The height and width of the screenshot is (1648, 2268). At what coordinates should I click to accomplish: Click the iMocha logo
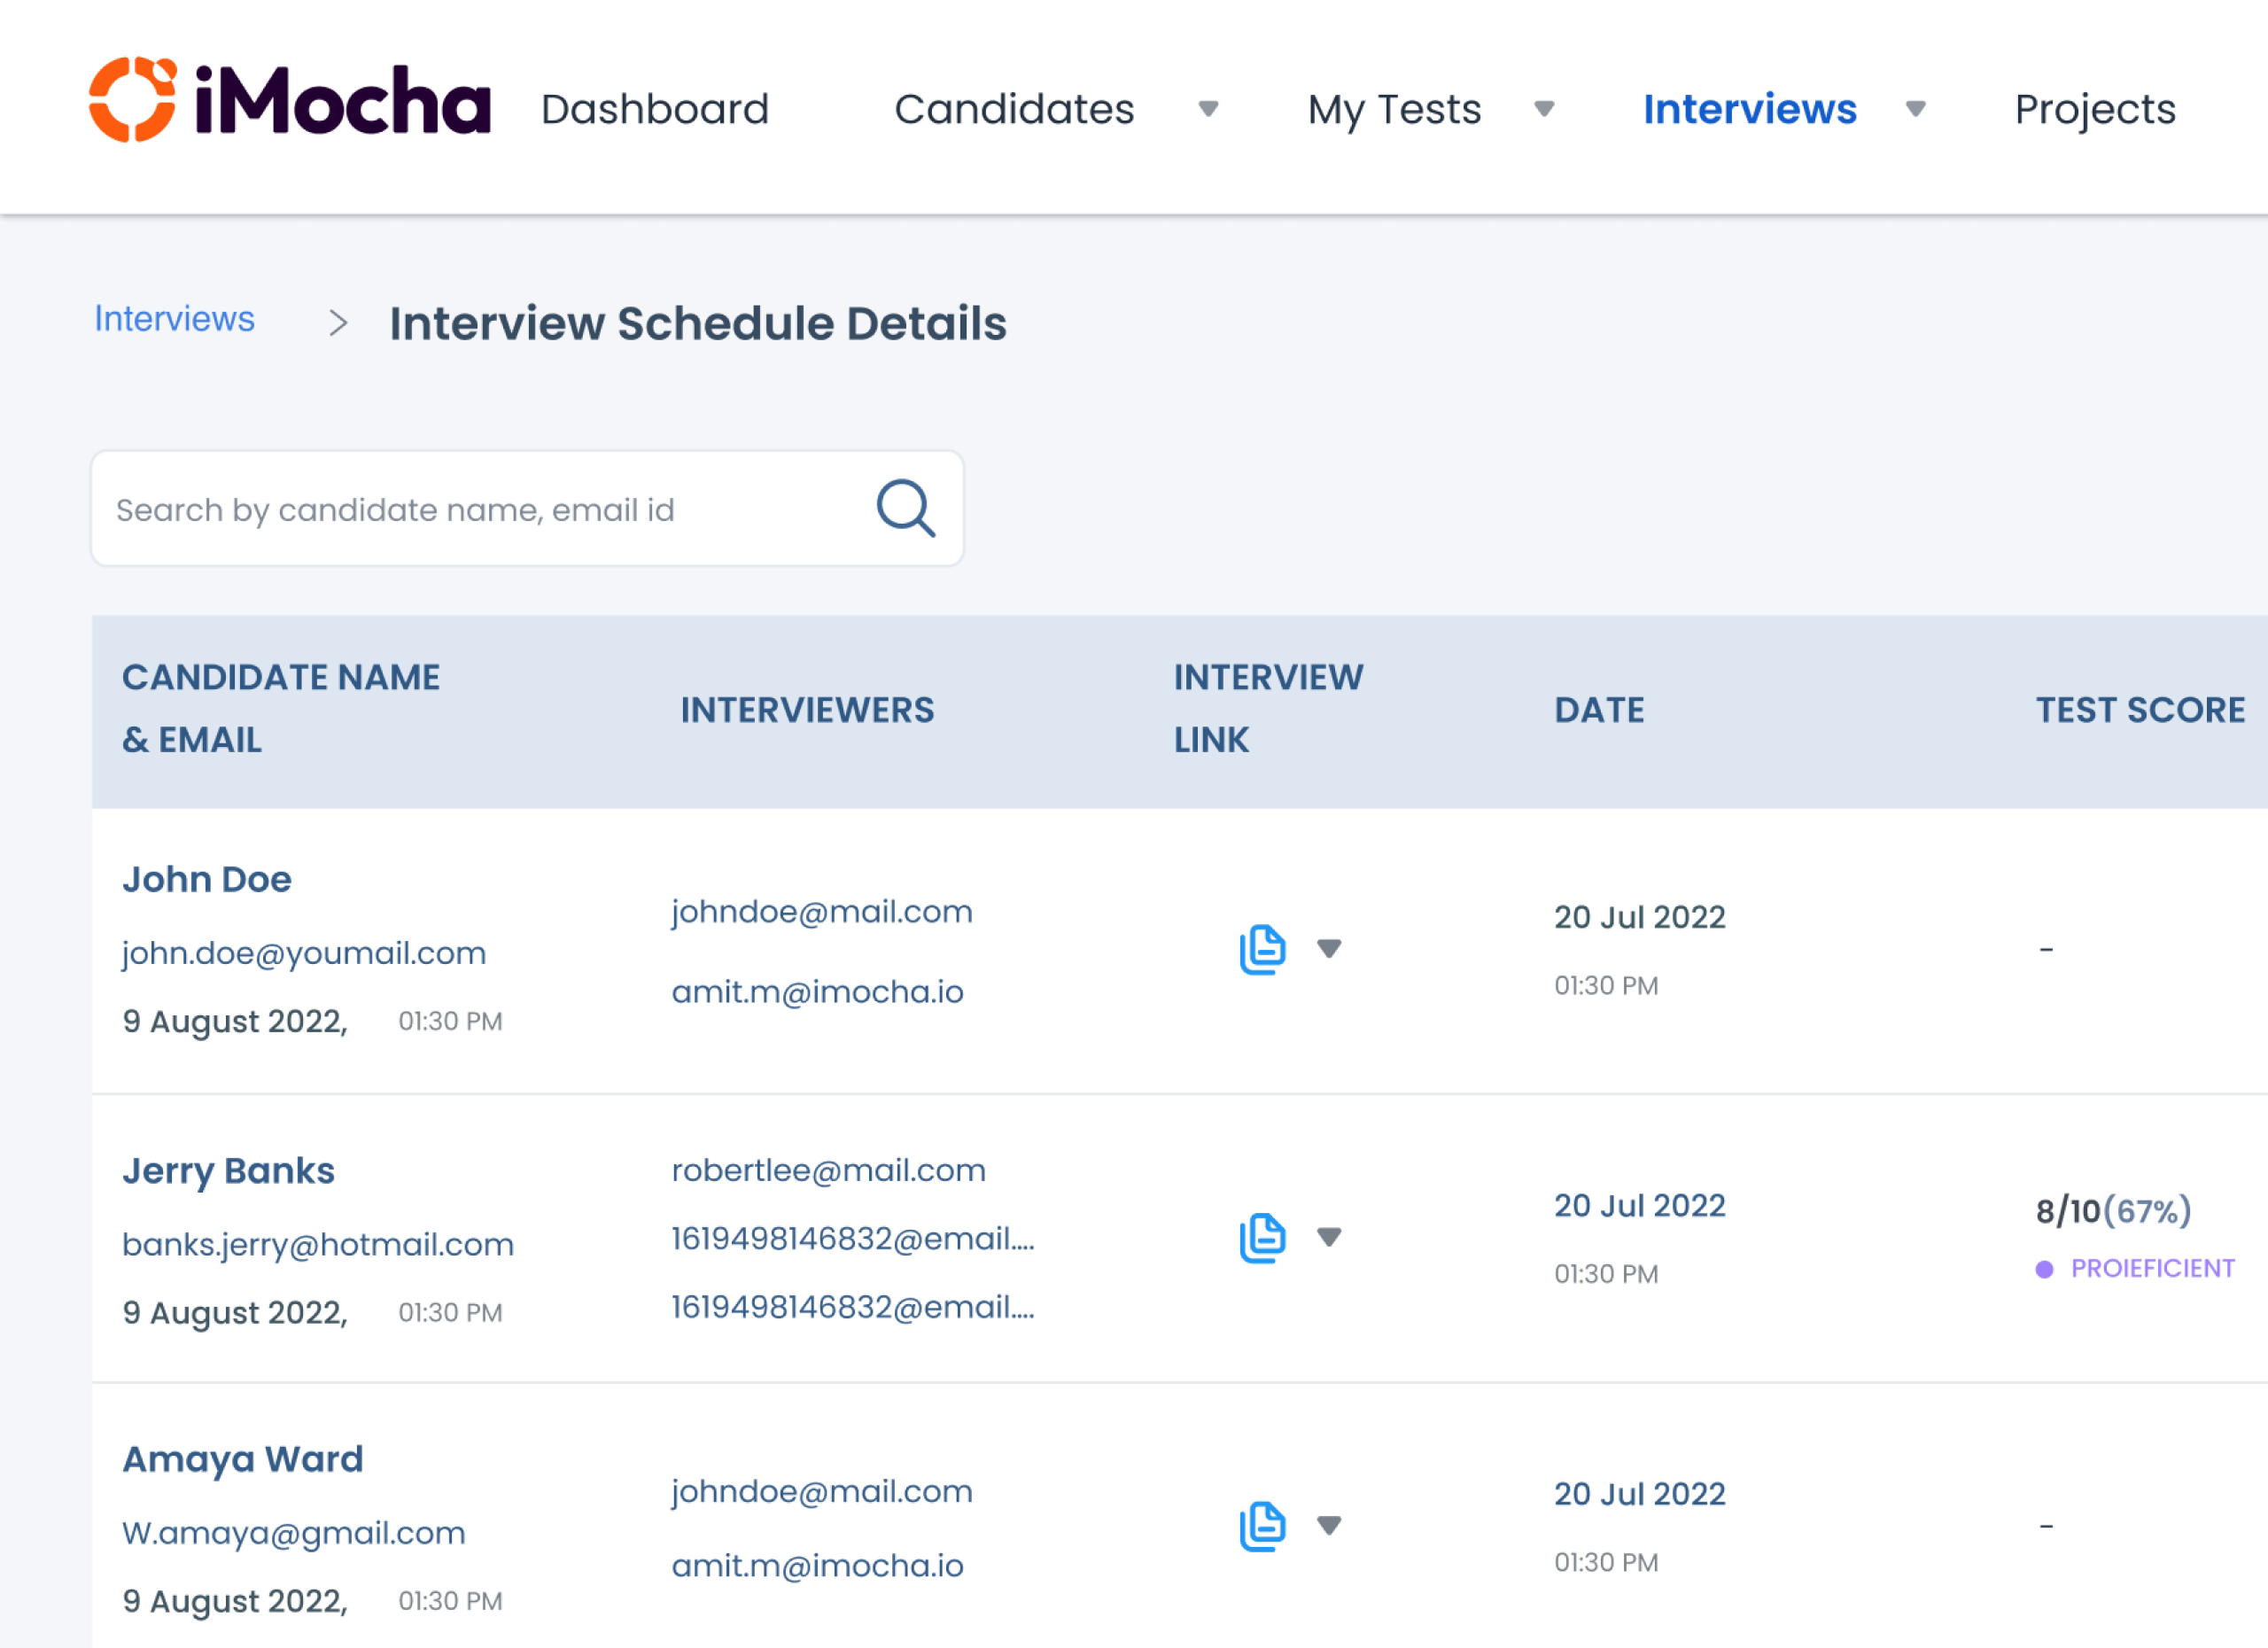coord(289,101)
